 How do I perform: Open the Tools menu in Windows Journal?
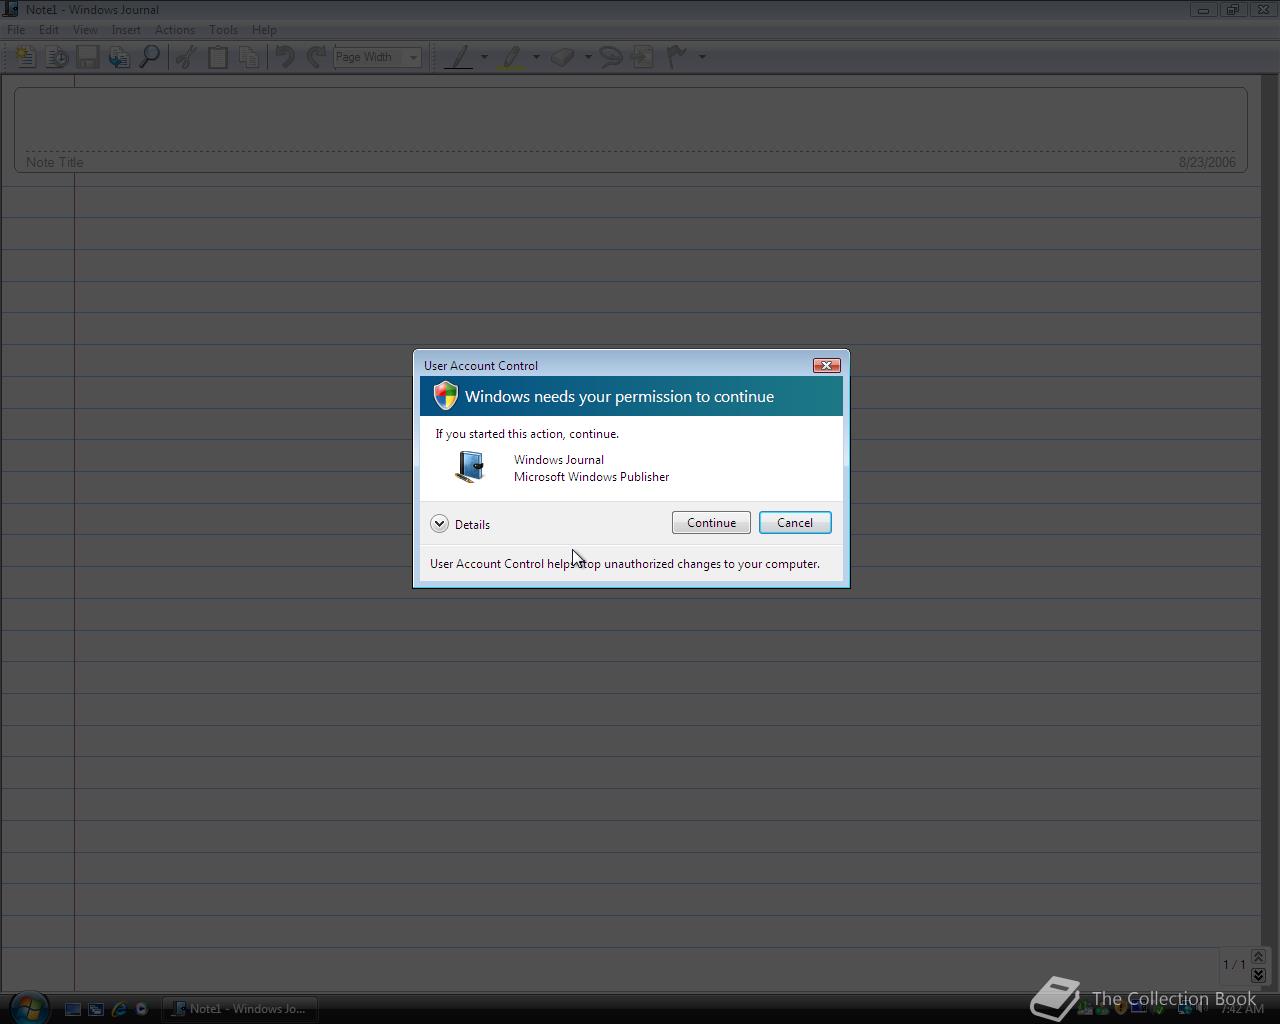(x=223, y=30)
